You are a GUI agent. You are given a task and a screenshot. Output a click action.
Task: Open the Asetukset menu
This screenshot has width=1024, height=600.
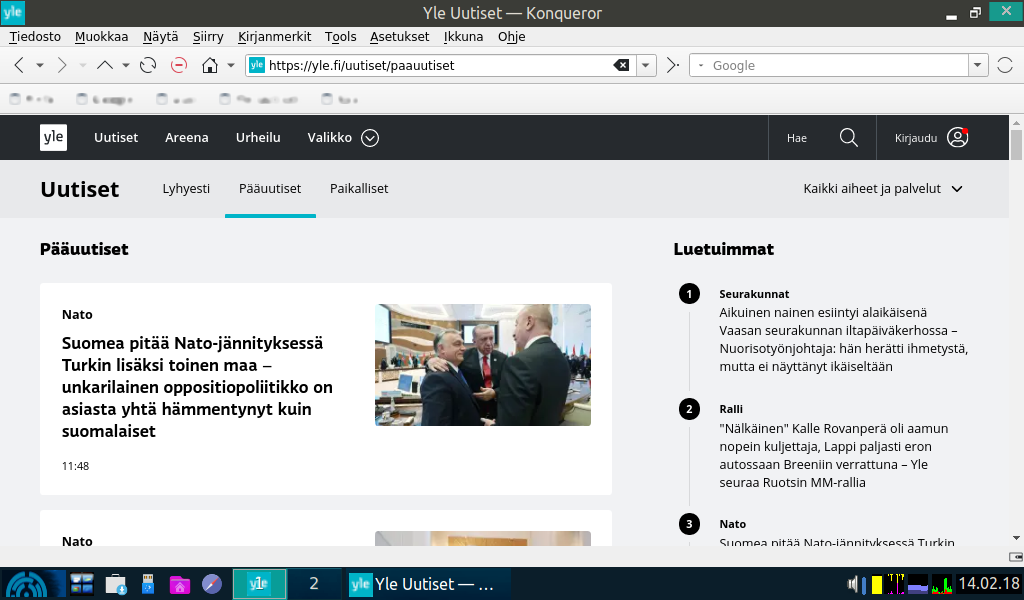400,37
